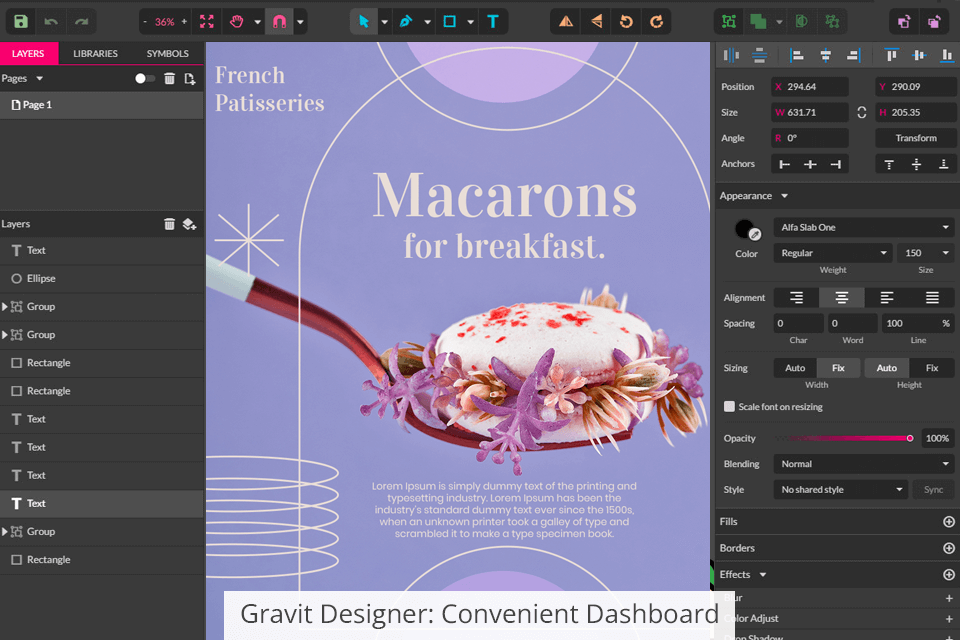This screenshot has height=640, width=960.
Task: Click the Transform button
Action: [916, 138]
